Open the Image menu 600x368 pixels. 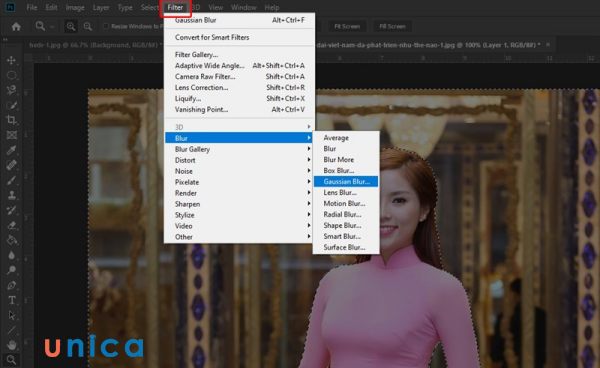[x=75, y=8]
